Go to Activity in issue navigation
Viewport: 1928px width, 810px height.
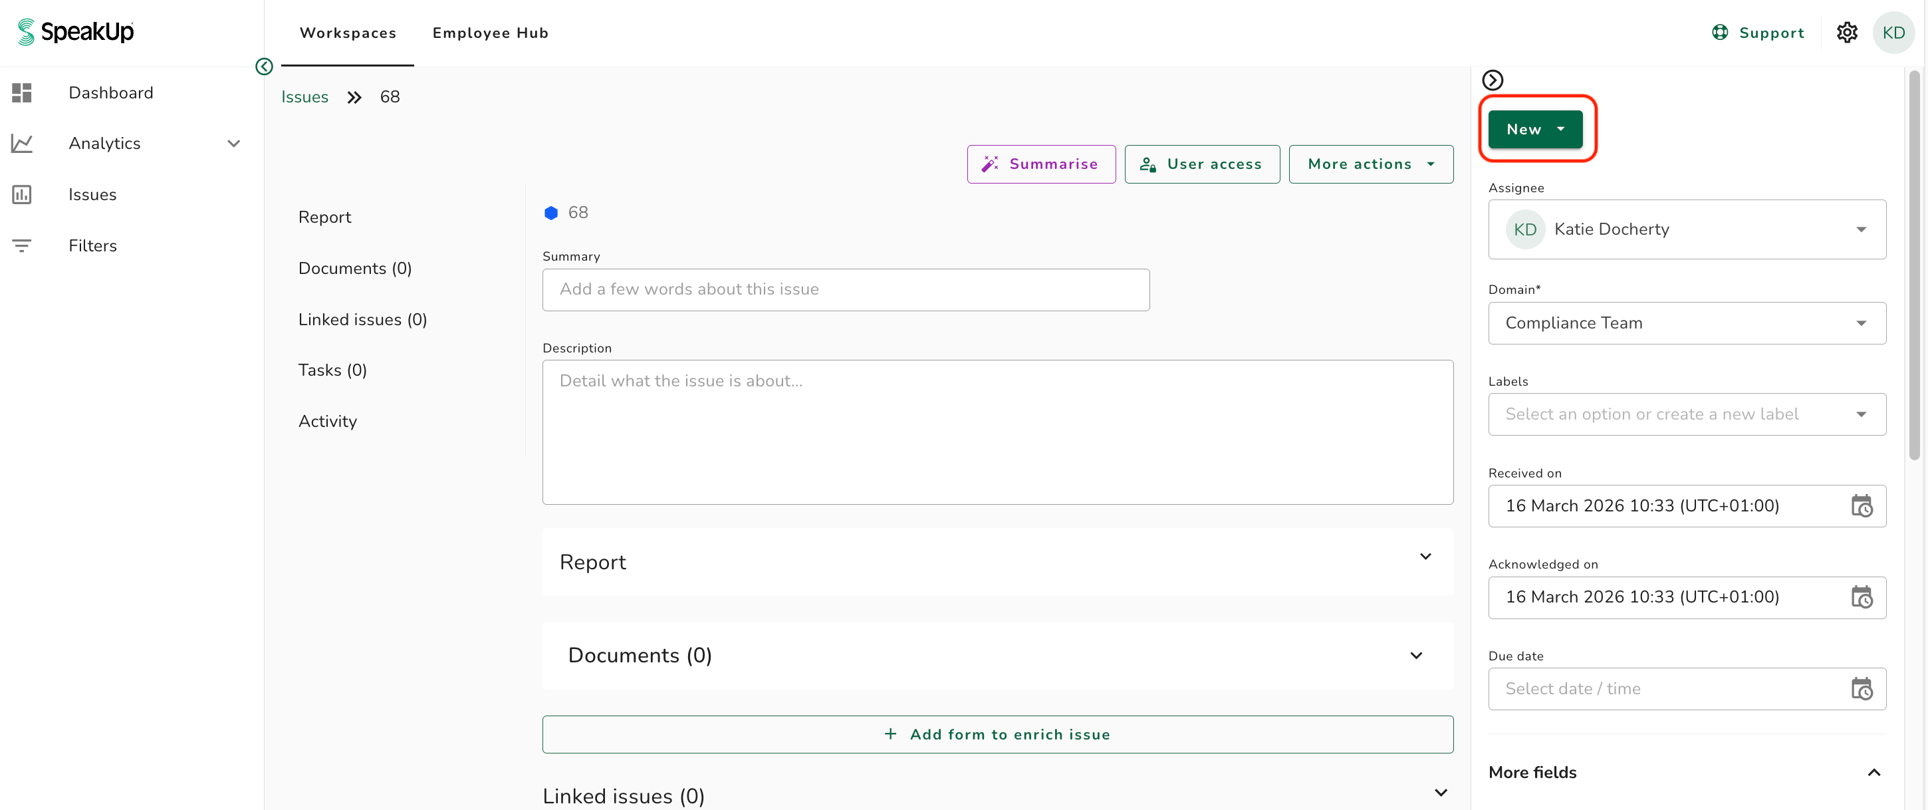[x=327, y=421]
